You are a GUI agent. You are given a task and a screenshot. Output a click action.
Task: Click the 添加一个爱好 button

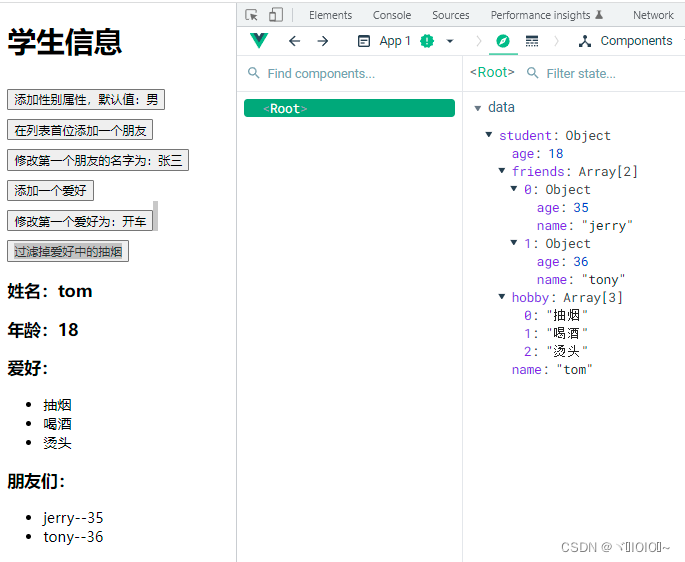pos(50,191)
